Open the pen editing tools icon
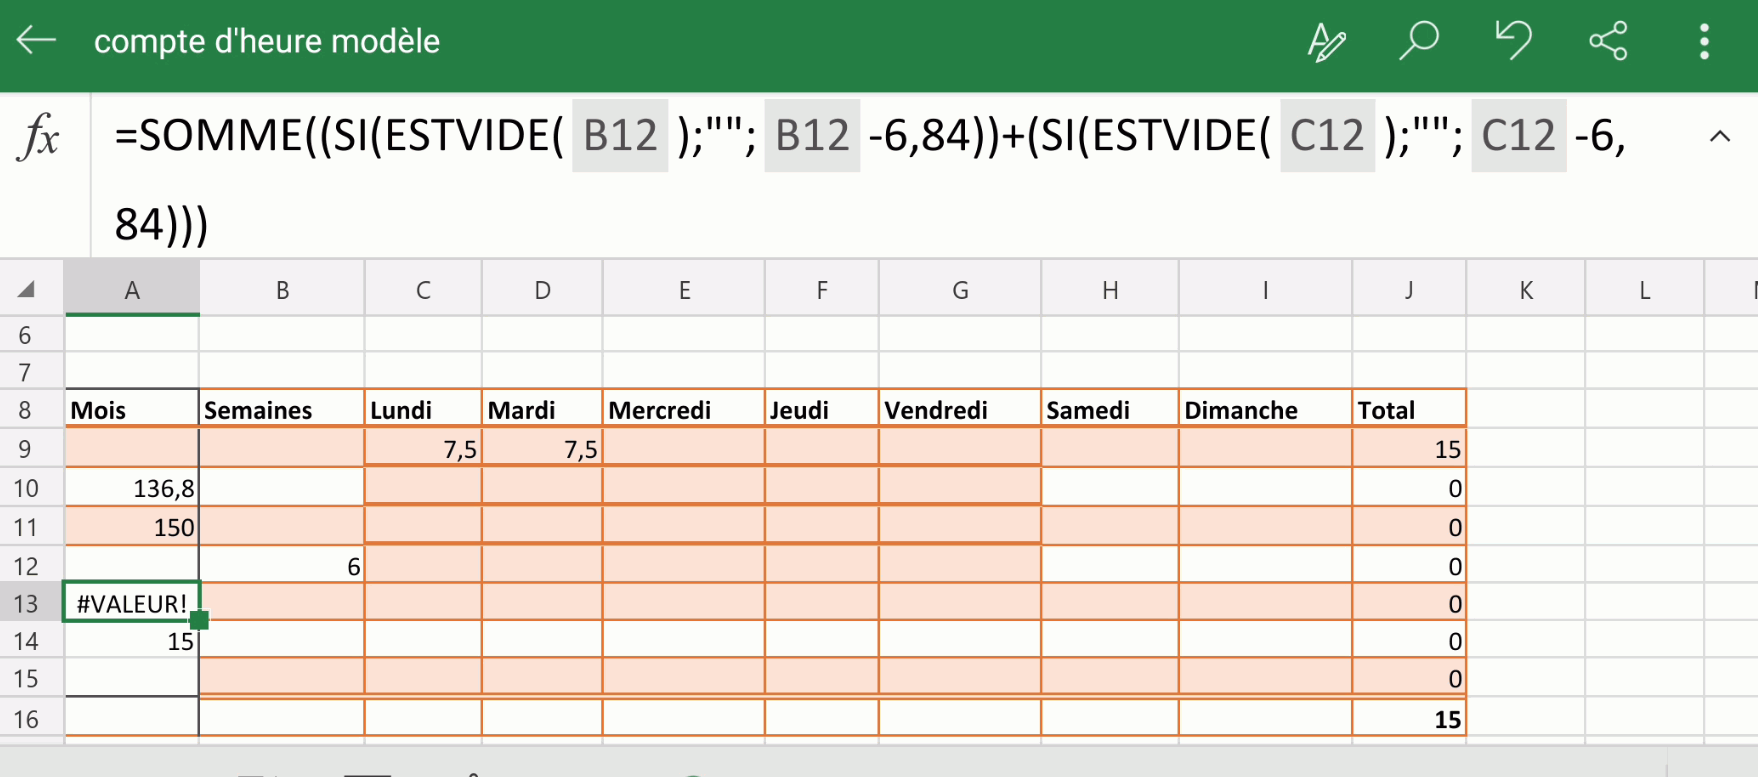Image resolution: width=1758 pixels, height=777 pixels. tap(1326, 42)
